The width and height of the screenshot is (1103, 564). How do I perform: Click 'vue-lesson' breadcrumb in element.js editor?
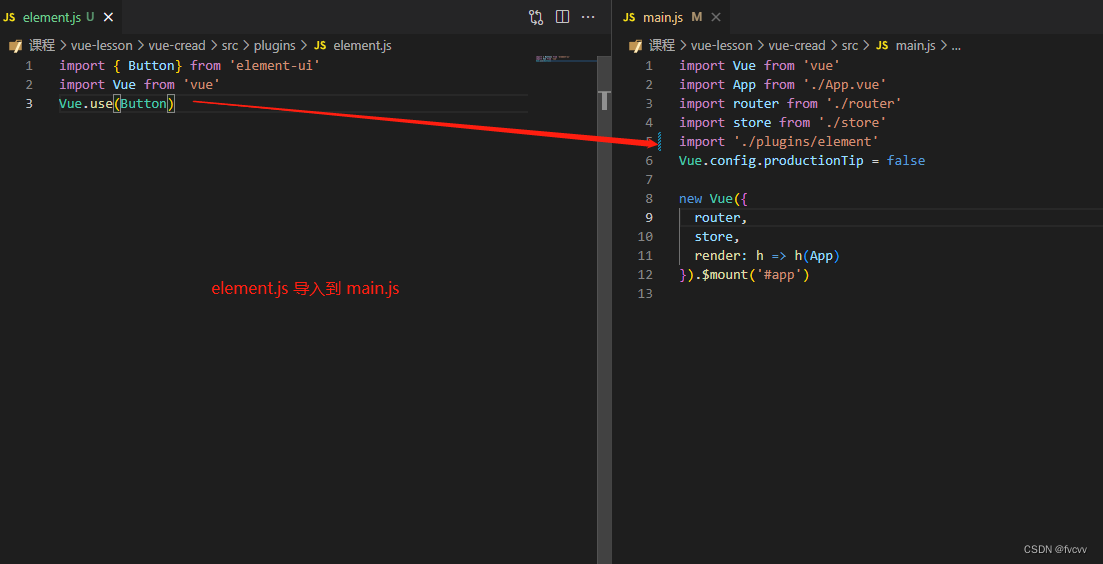(x=102, y=46)
